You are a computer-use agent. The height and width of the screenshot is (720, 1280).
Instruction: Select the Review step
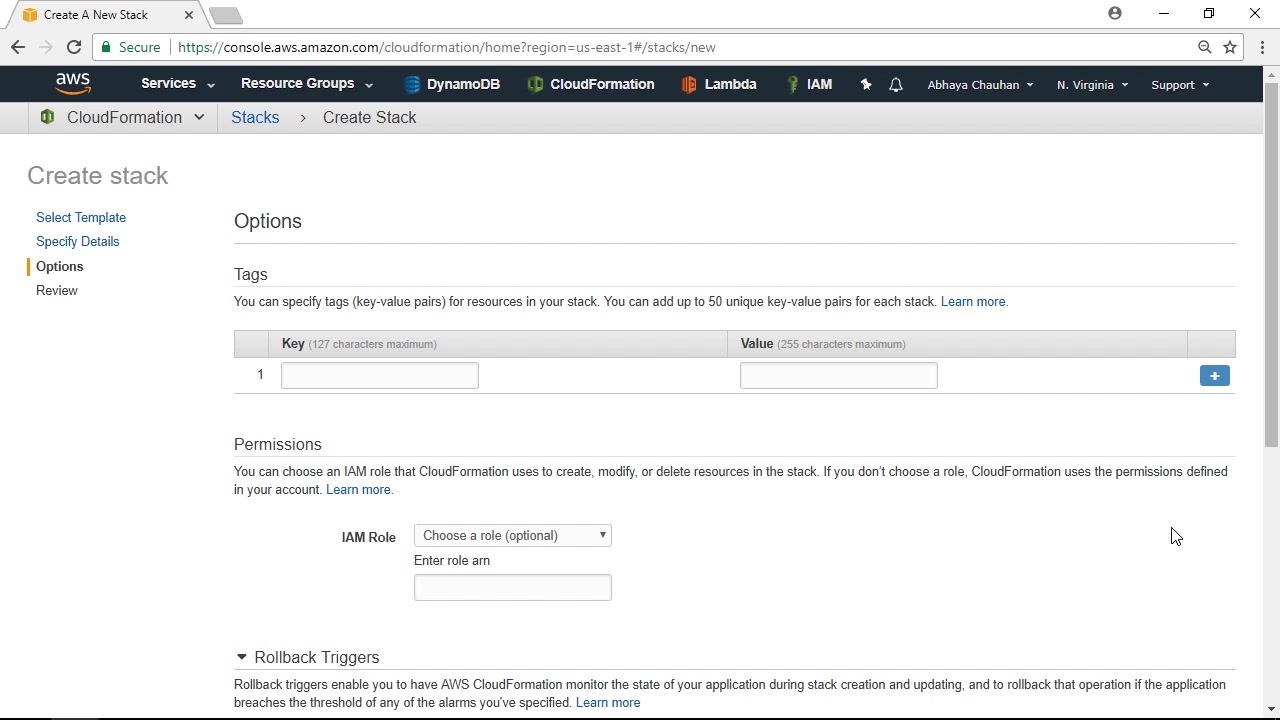click(x=56, y=290)
